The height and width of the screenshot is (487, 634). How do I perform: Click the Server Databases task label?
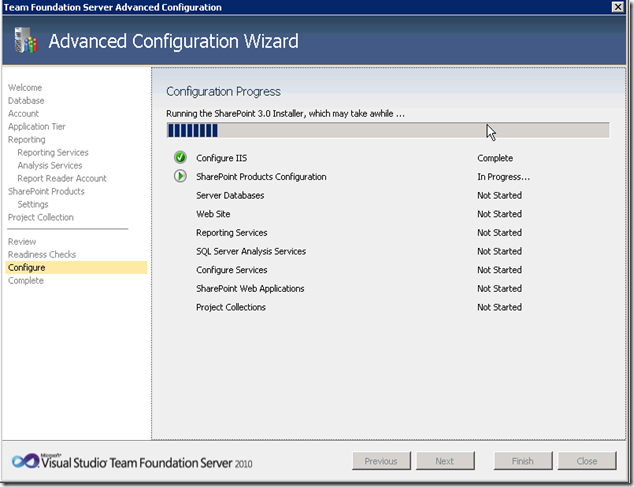pyautogui.click(x=230, y=195)
